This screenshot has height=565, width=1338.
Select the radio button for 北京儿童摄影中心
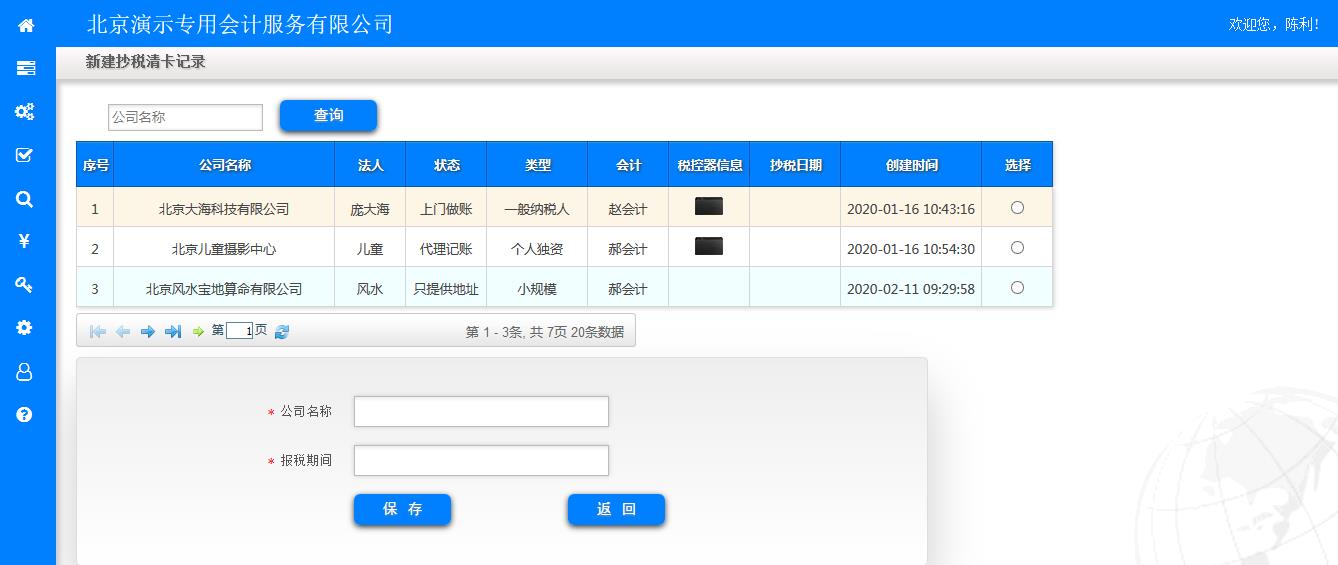pyautogui.click(x=1017, y=248)
